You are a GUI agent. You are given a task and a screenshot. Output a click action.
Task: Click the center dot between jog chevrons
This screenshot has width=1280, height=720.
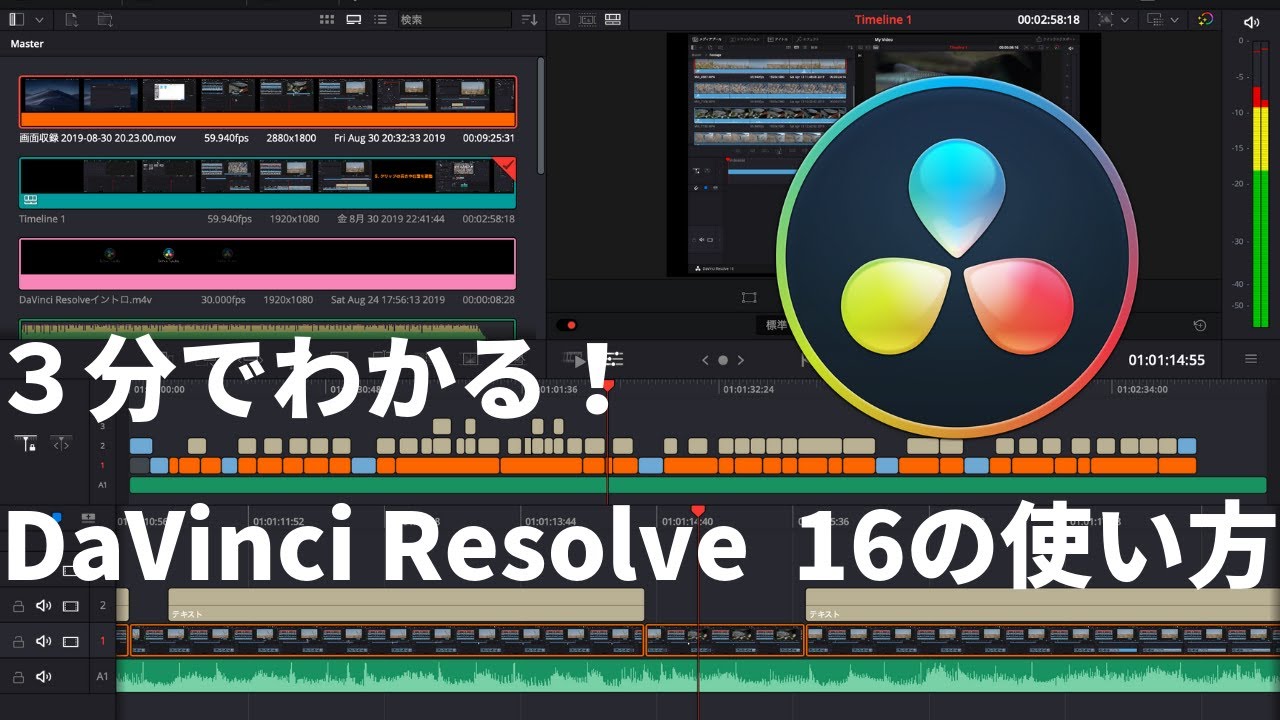[x=723, y=360]
